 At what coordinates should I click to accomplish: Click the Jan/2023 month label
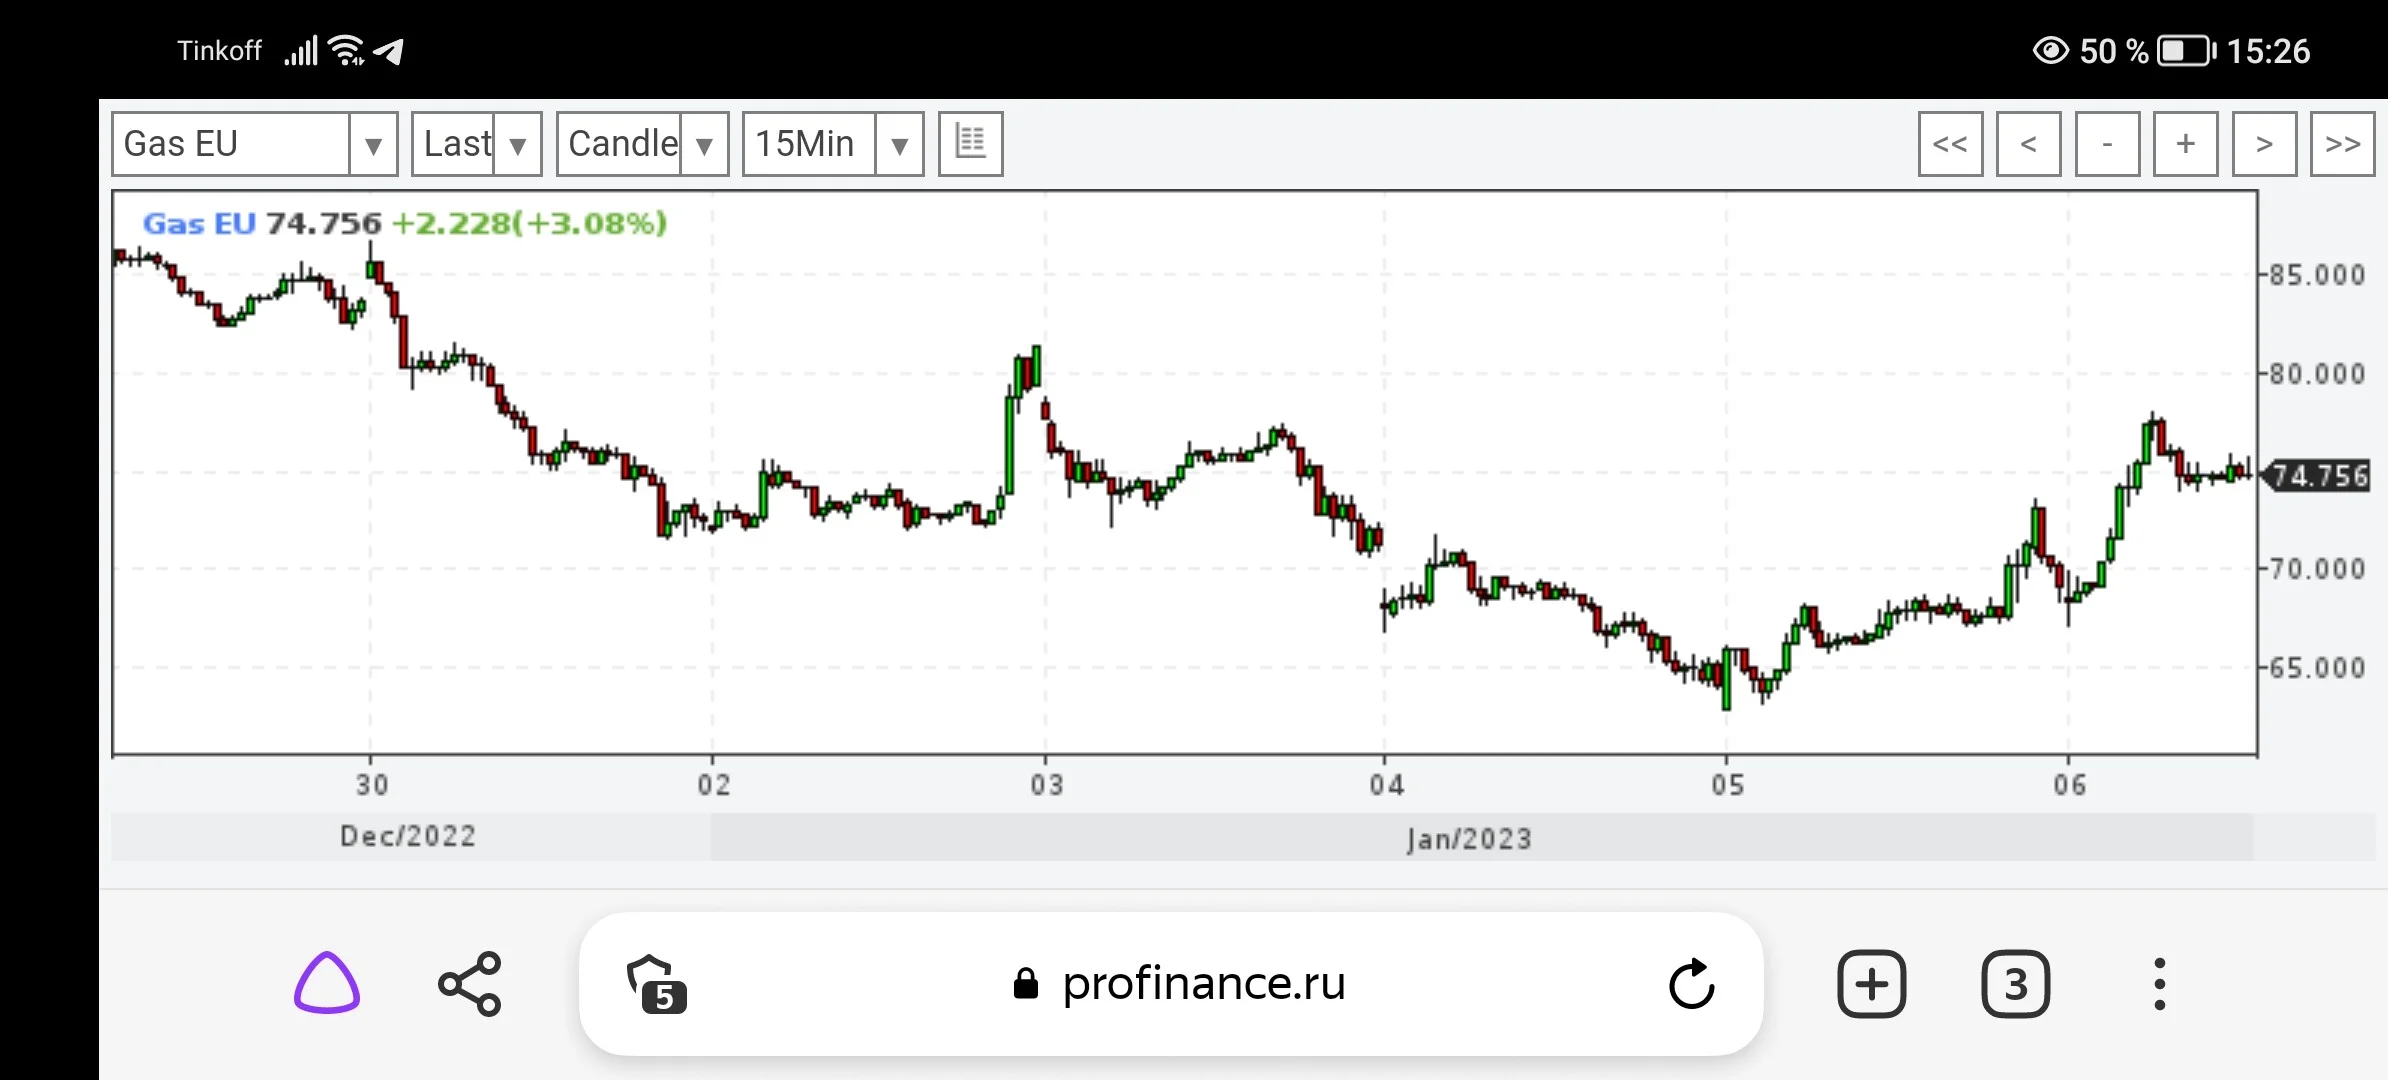point(1469,838)
